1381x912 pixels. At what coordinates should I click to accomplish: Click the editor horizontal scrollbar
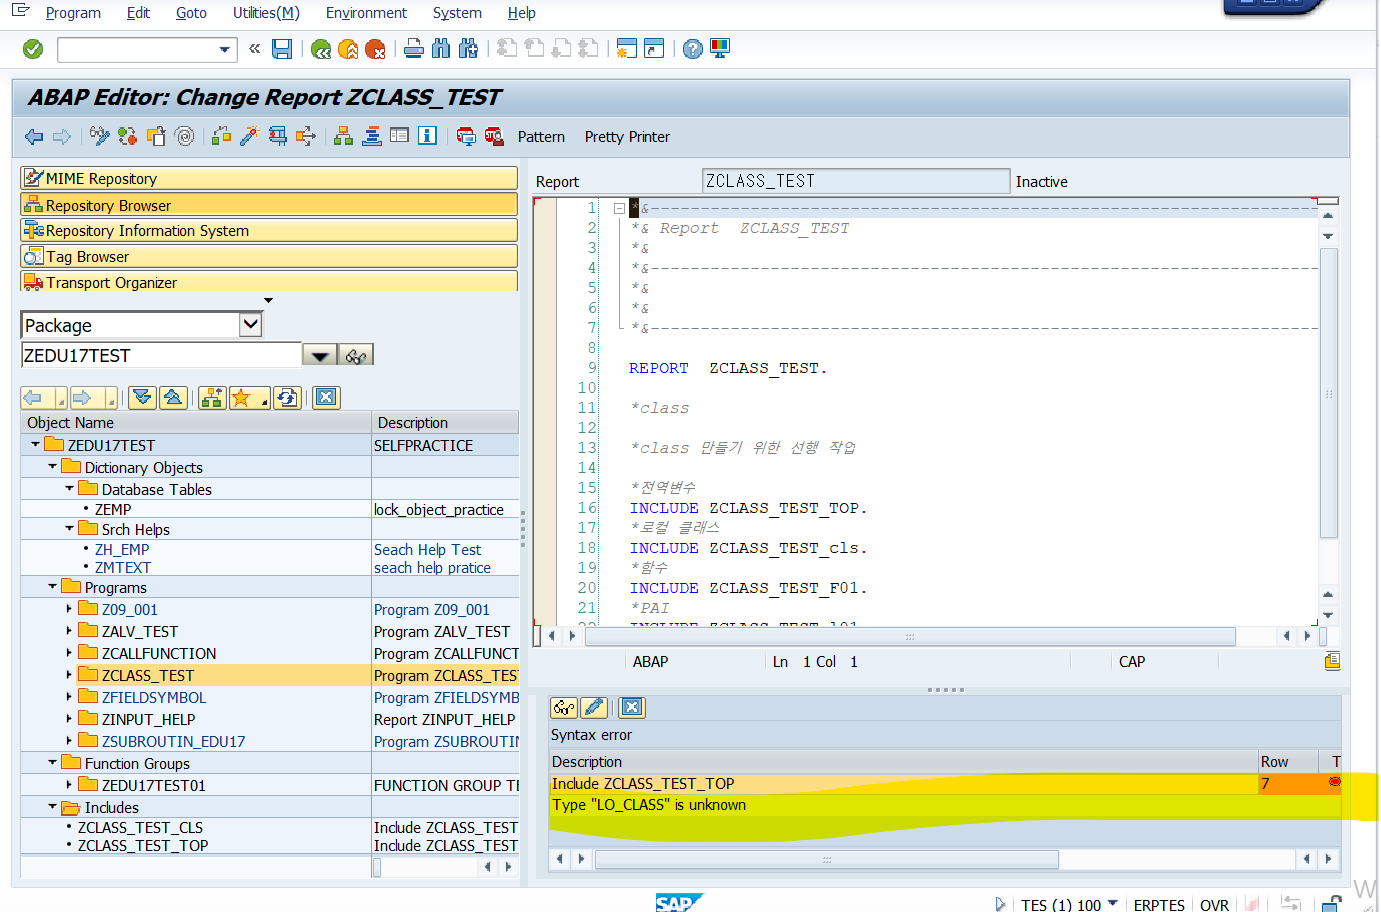click(908, 636)
